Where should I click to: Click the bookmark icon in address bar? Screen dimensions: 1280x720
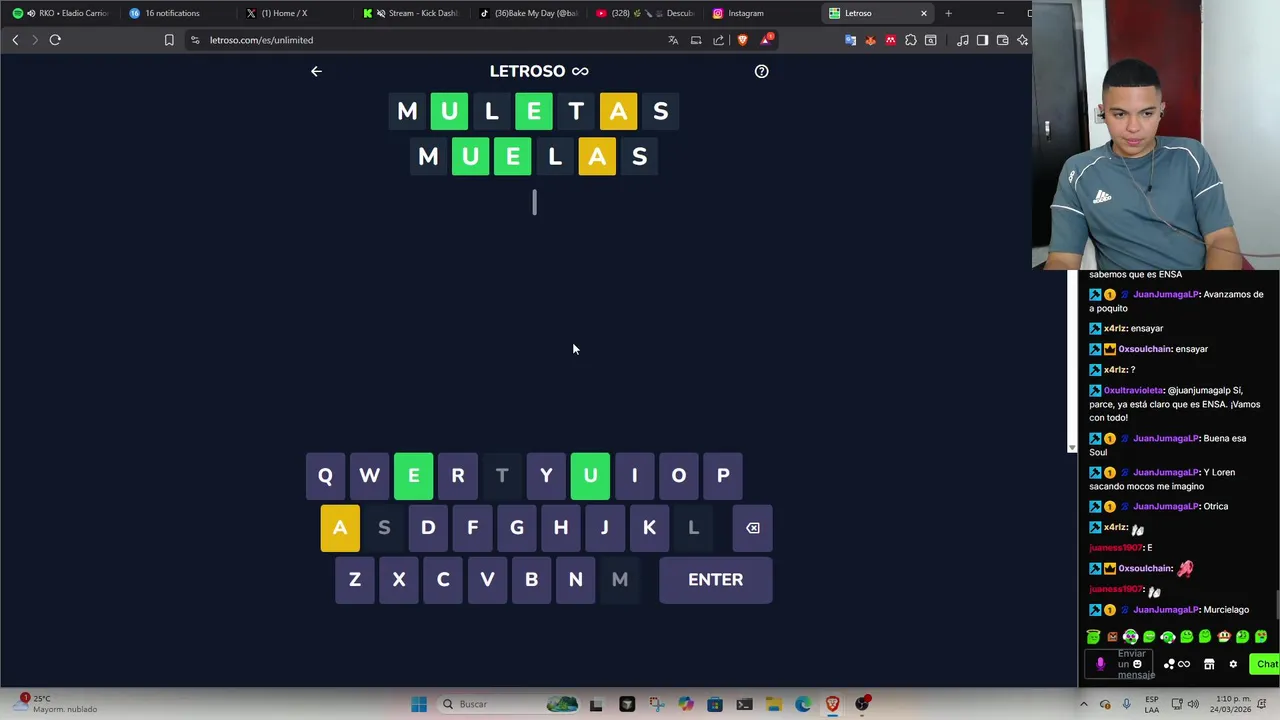[169, 40]
